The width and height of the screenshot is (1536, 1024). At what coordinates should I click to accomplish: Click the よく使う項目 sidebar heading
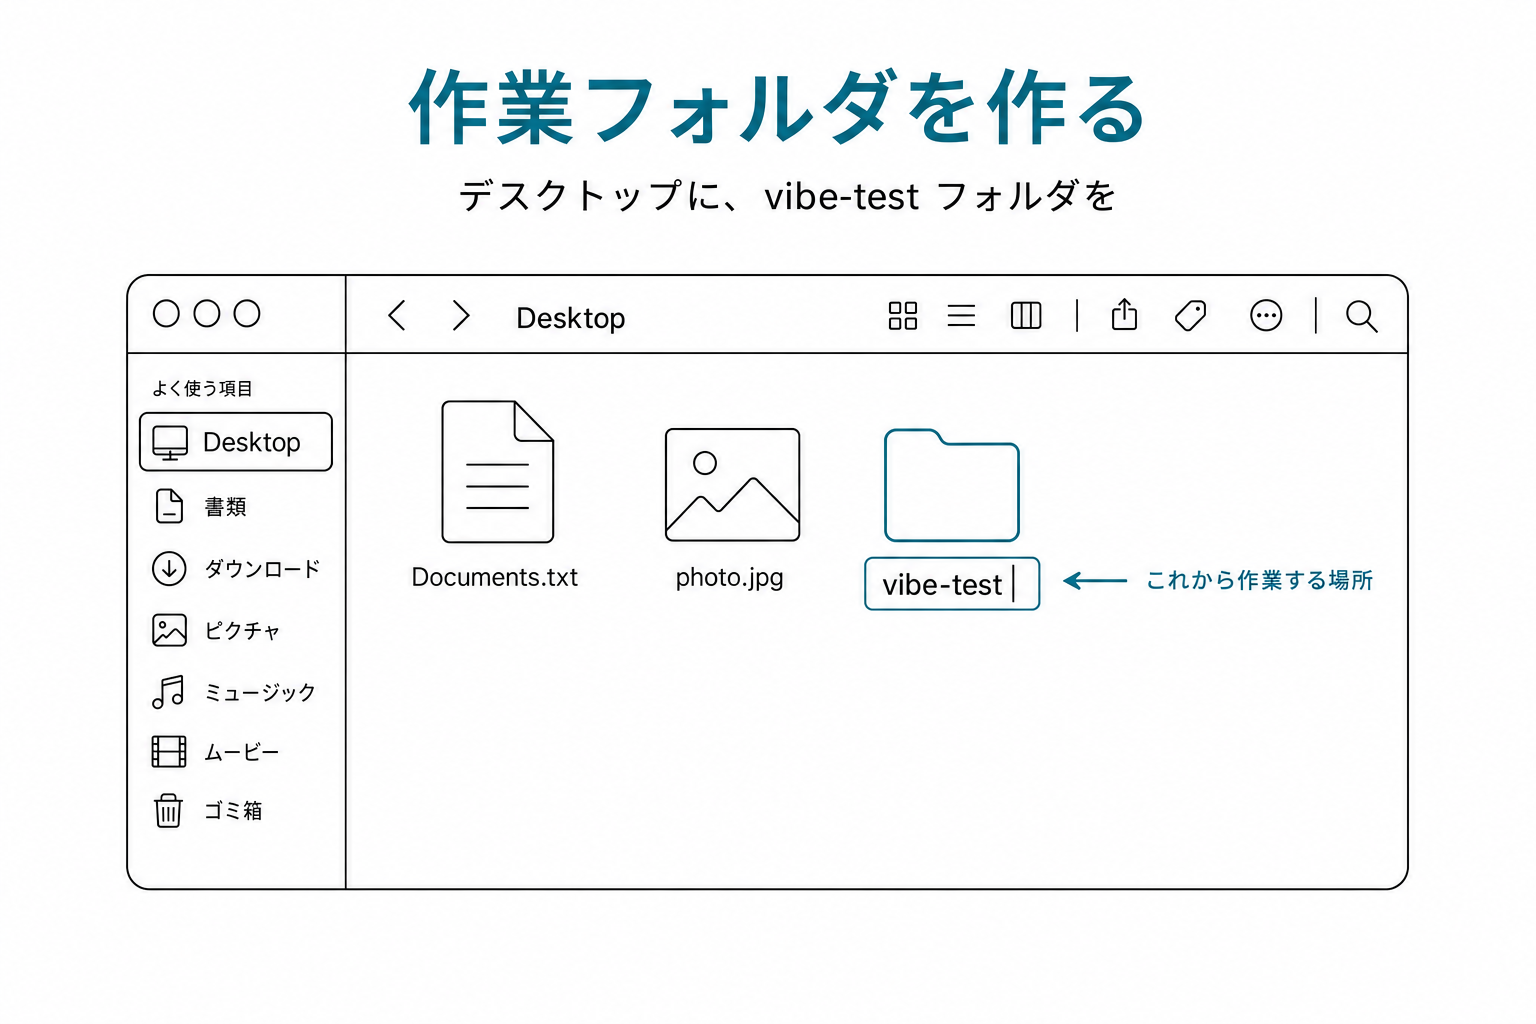pos(202,388)
